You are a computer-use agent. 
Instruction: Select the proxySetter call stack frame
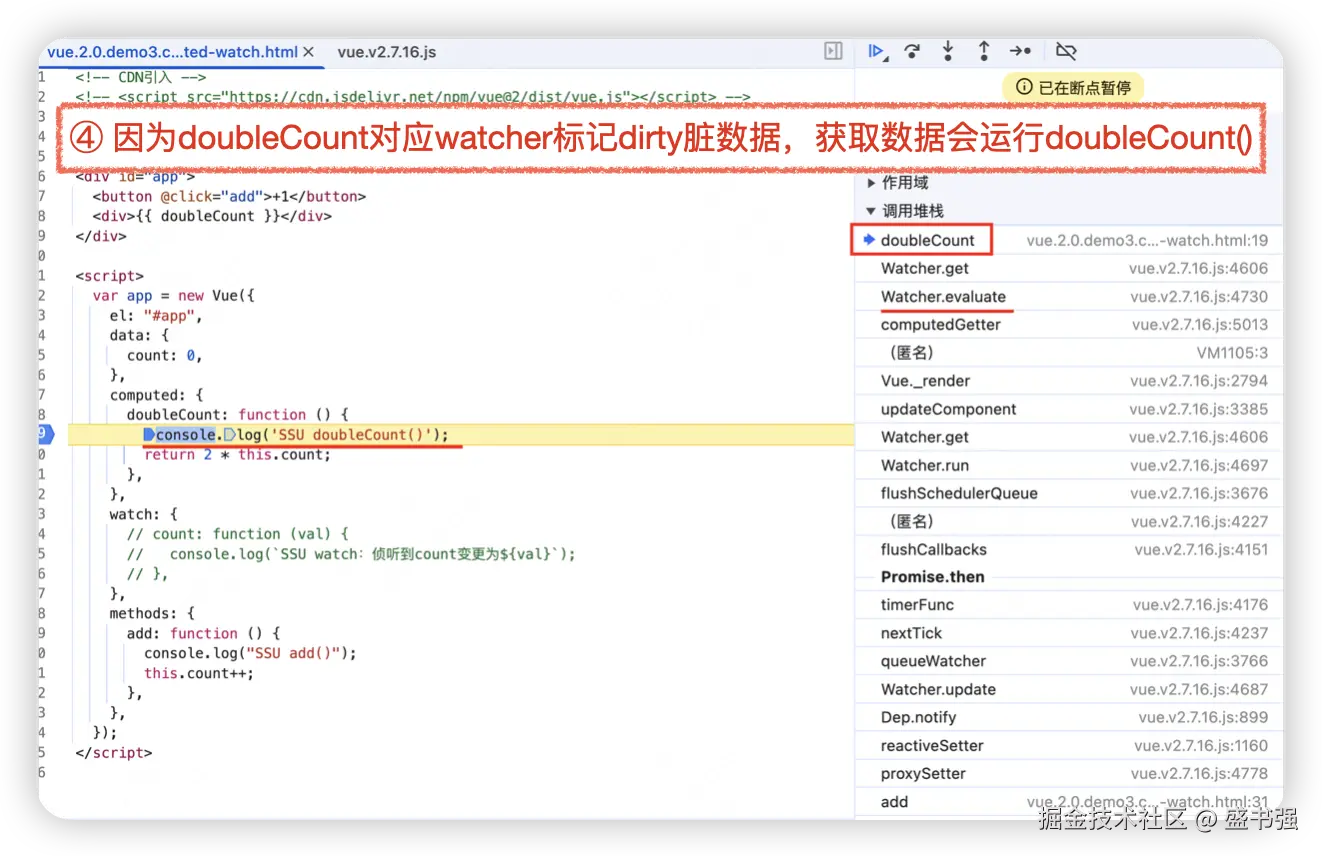(x=1068, y=773)
